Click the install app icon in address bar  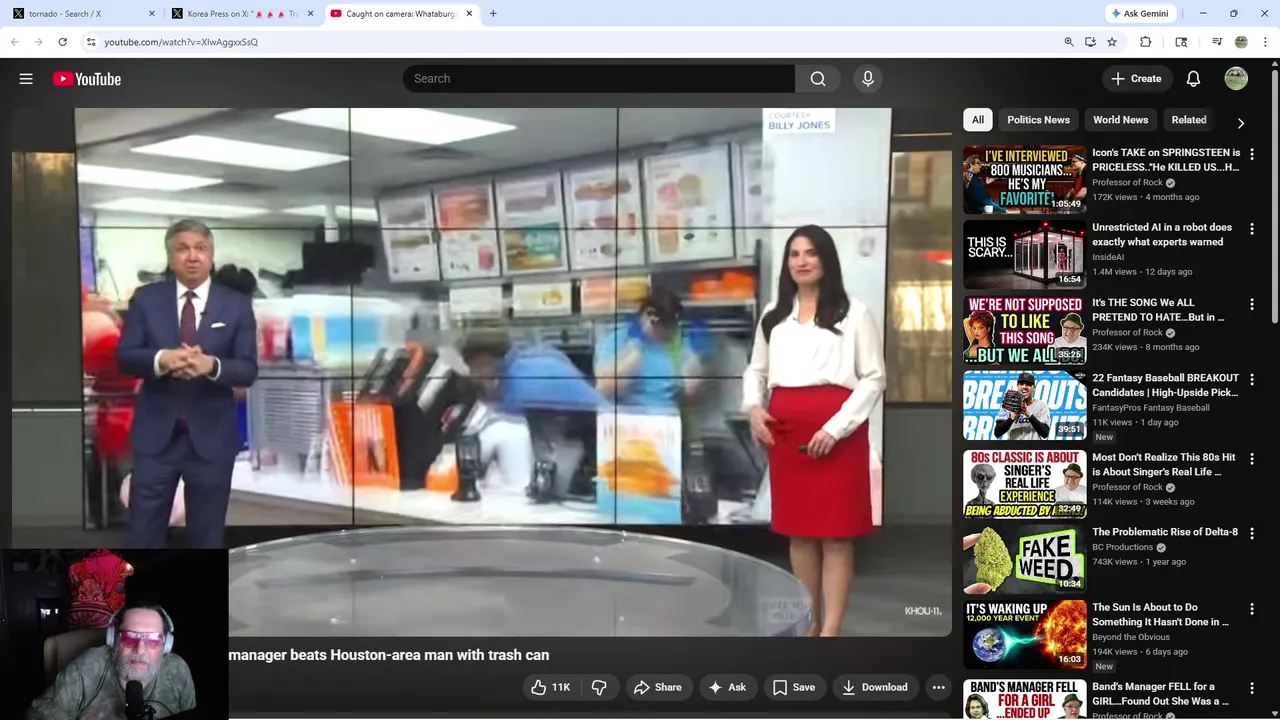(1090, 42)
